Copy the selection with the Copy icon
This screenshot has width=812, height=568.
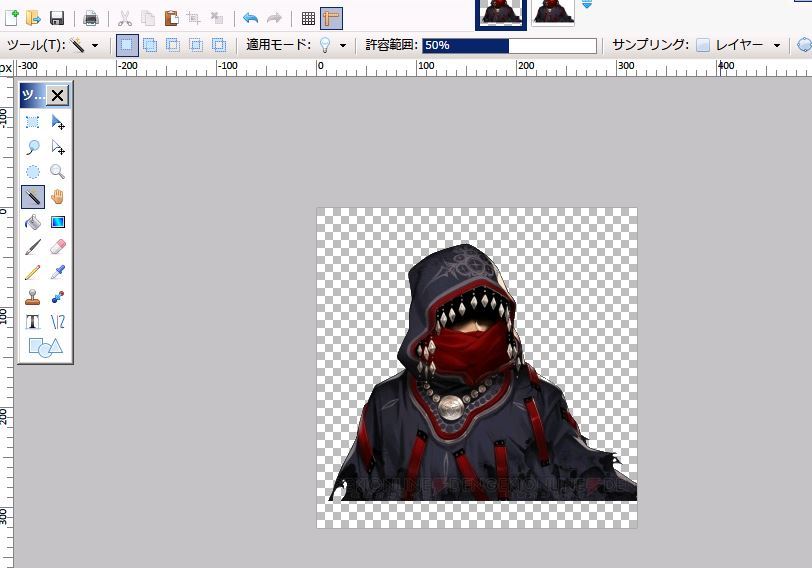tap(148, 19)
